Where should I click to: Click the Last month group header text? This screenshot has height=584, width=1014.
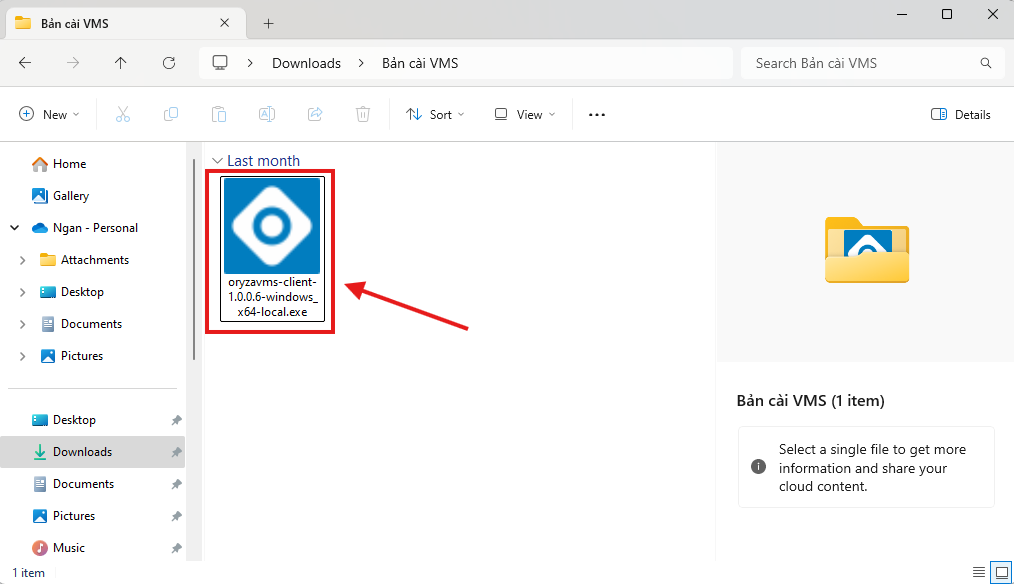pos(263,160)
